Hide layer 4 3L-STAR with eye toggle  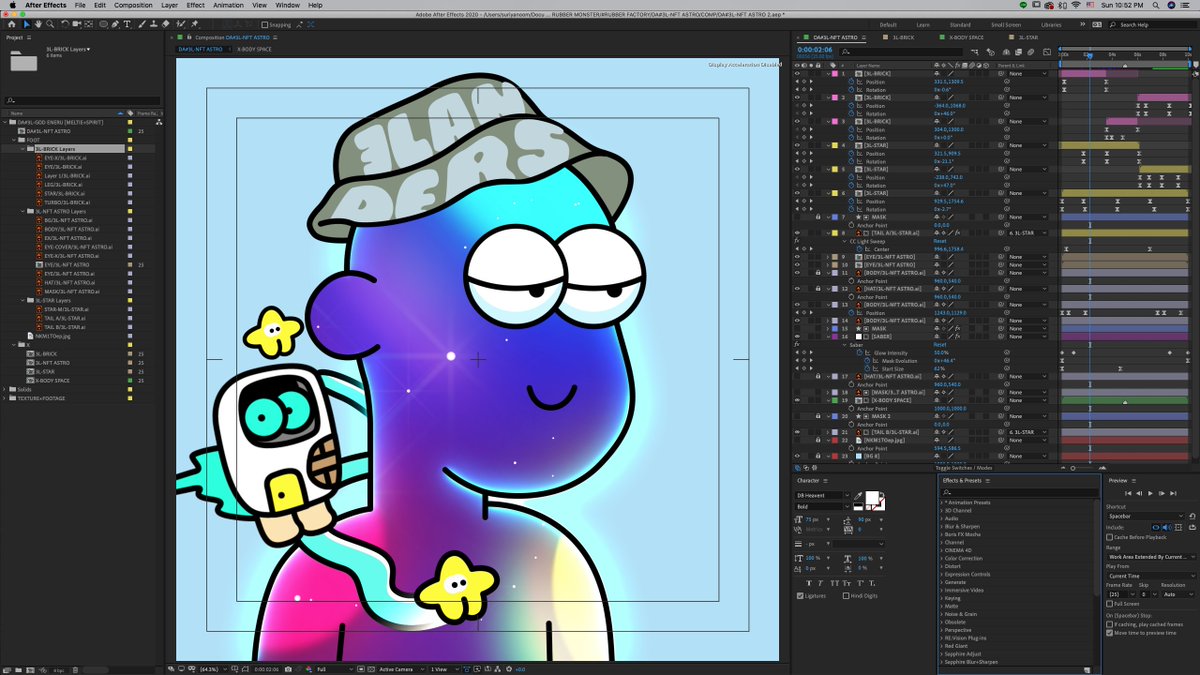click(x=797, y=145)
